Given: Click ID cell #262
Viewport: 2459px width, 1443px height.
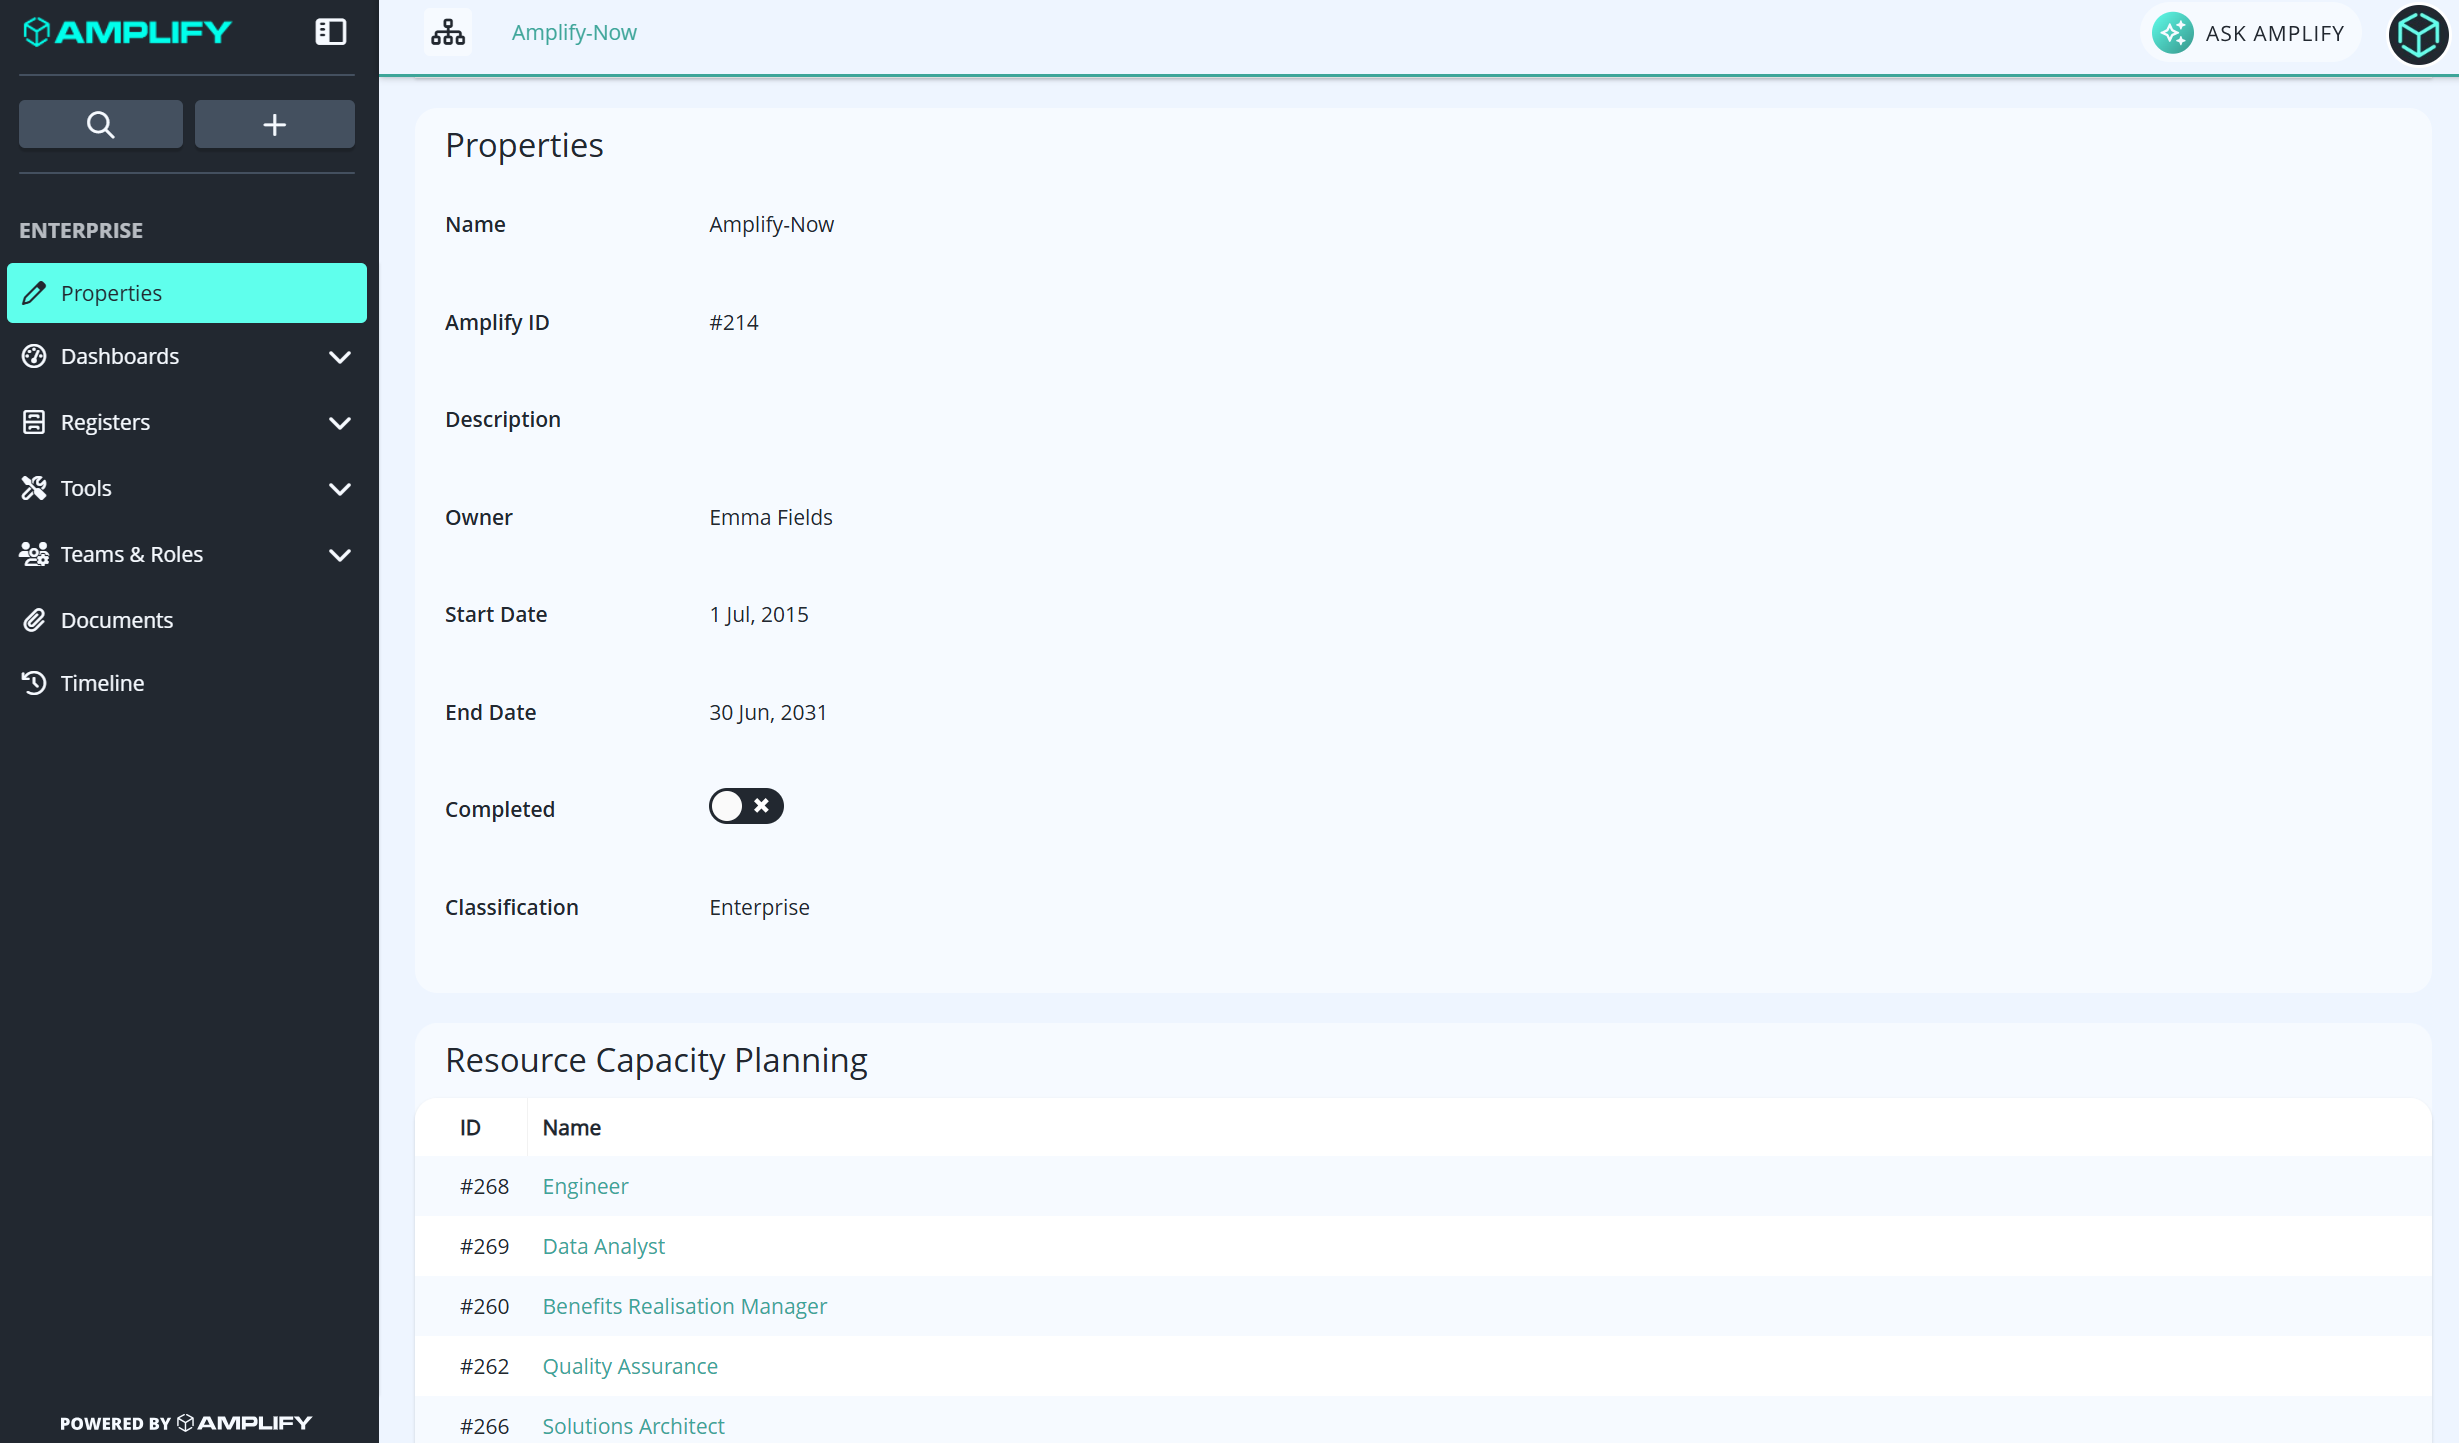Looking at the screenshot, I should click(484, 1366).
